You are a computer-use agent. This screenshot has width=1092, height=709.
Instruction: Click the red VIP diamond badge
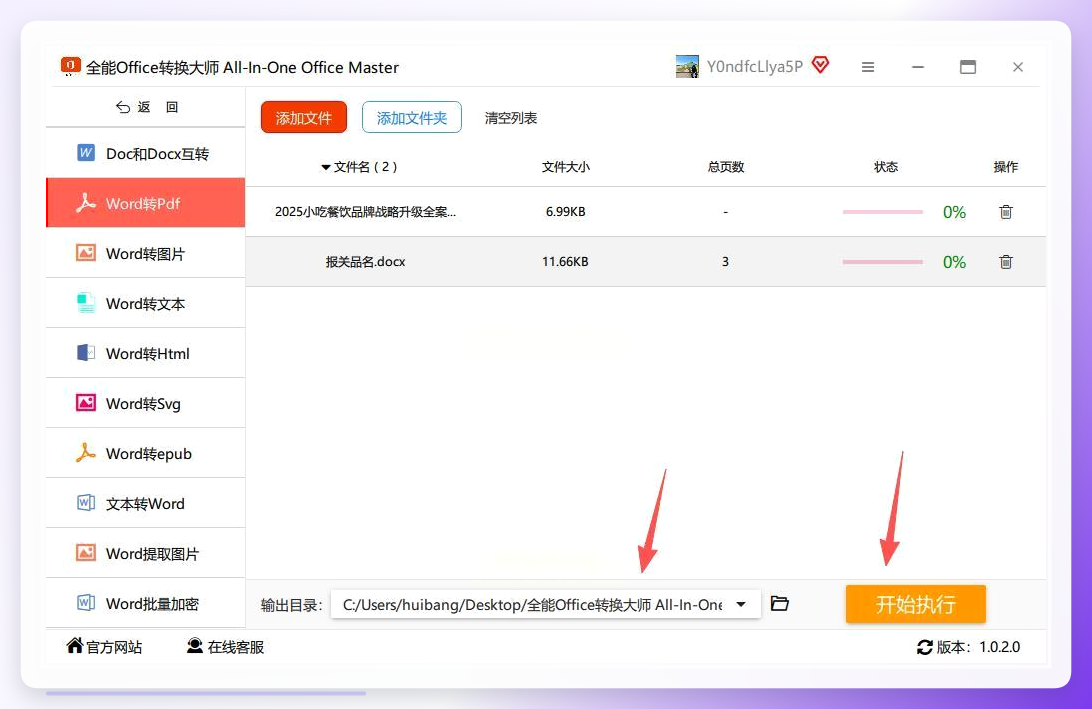coord(820,65)
